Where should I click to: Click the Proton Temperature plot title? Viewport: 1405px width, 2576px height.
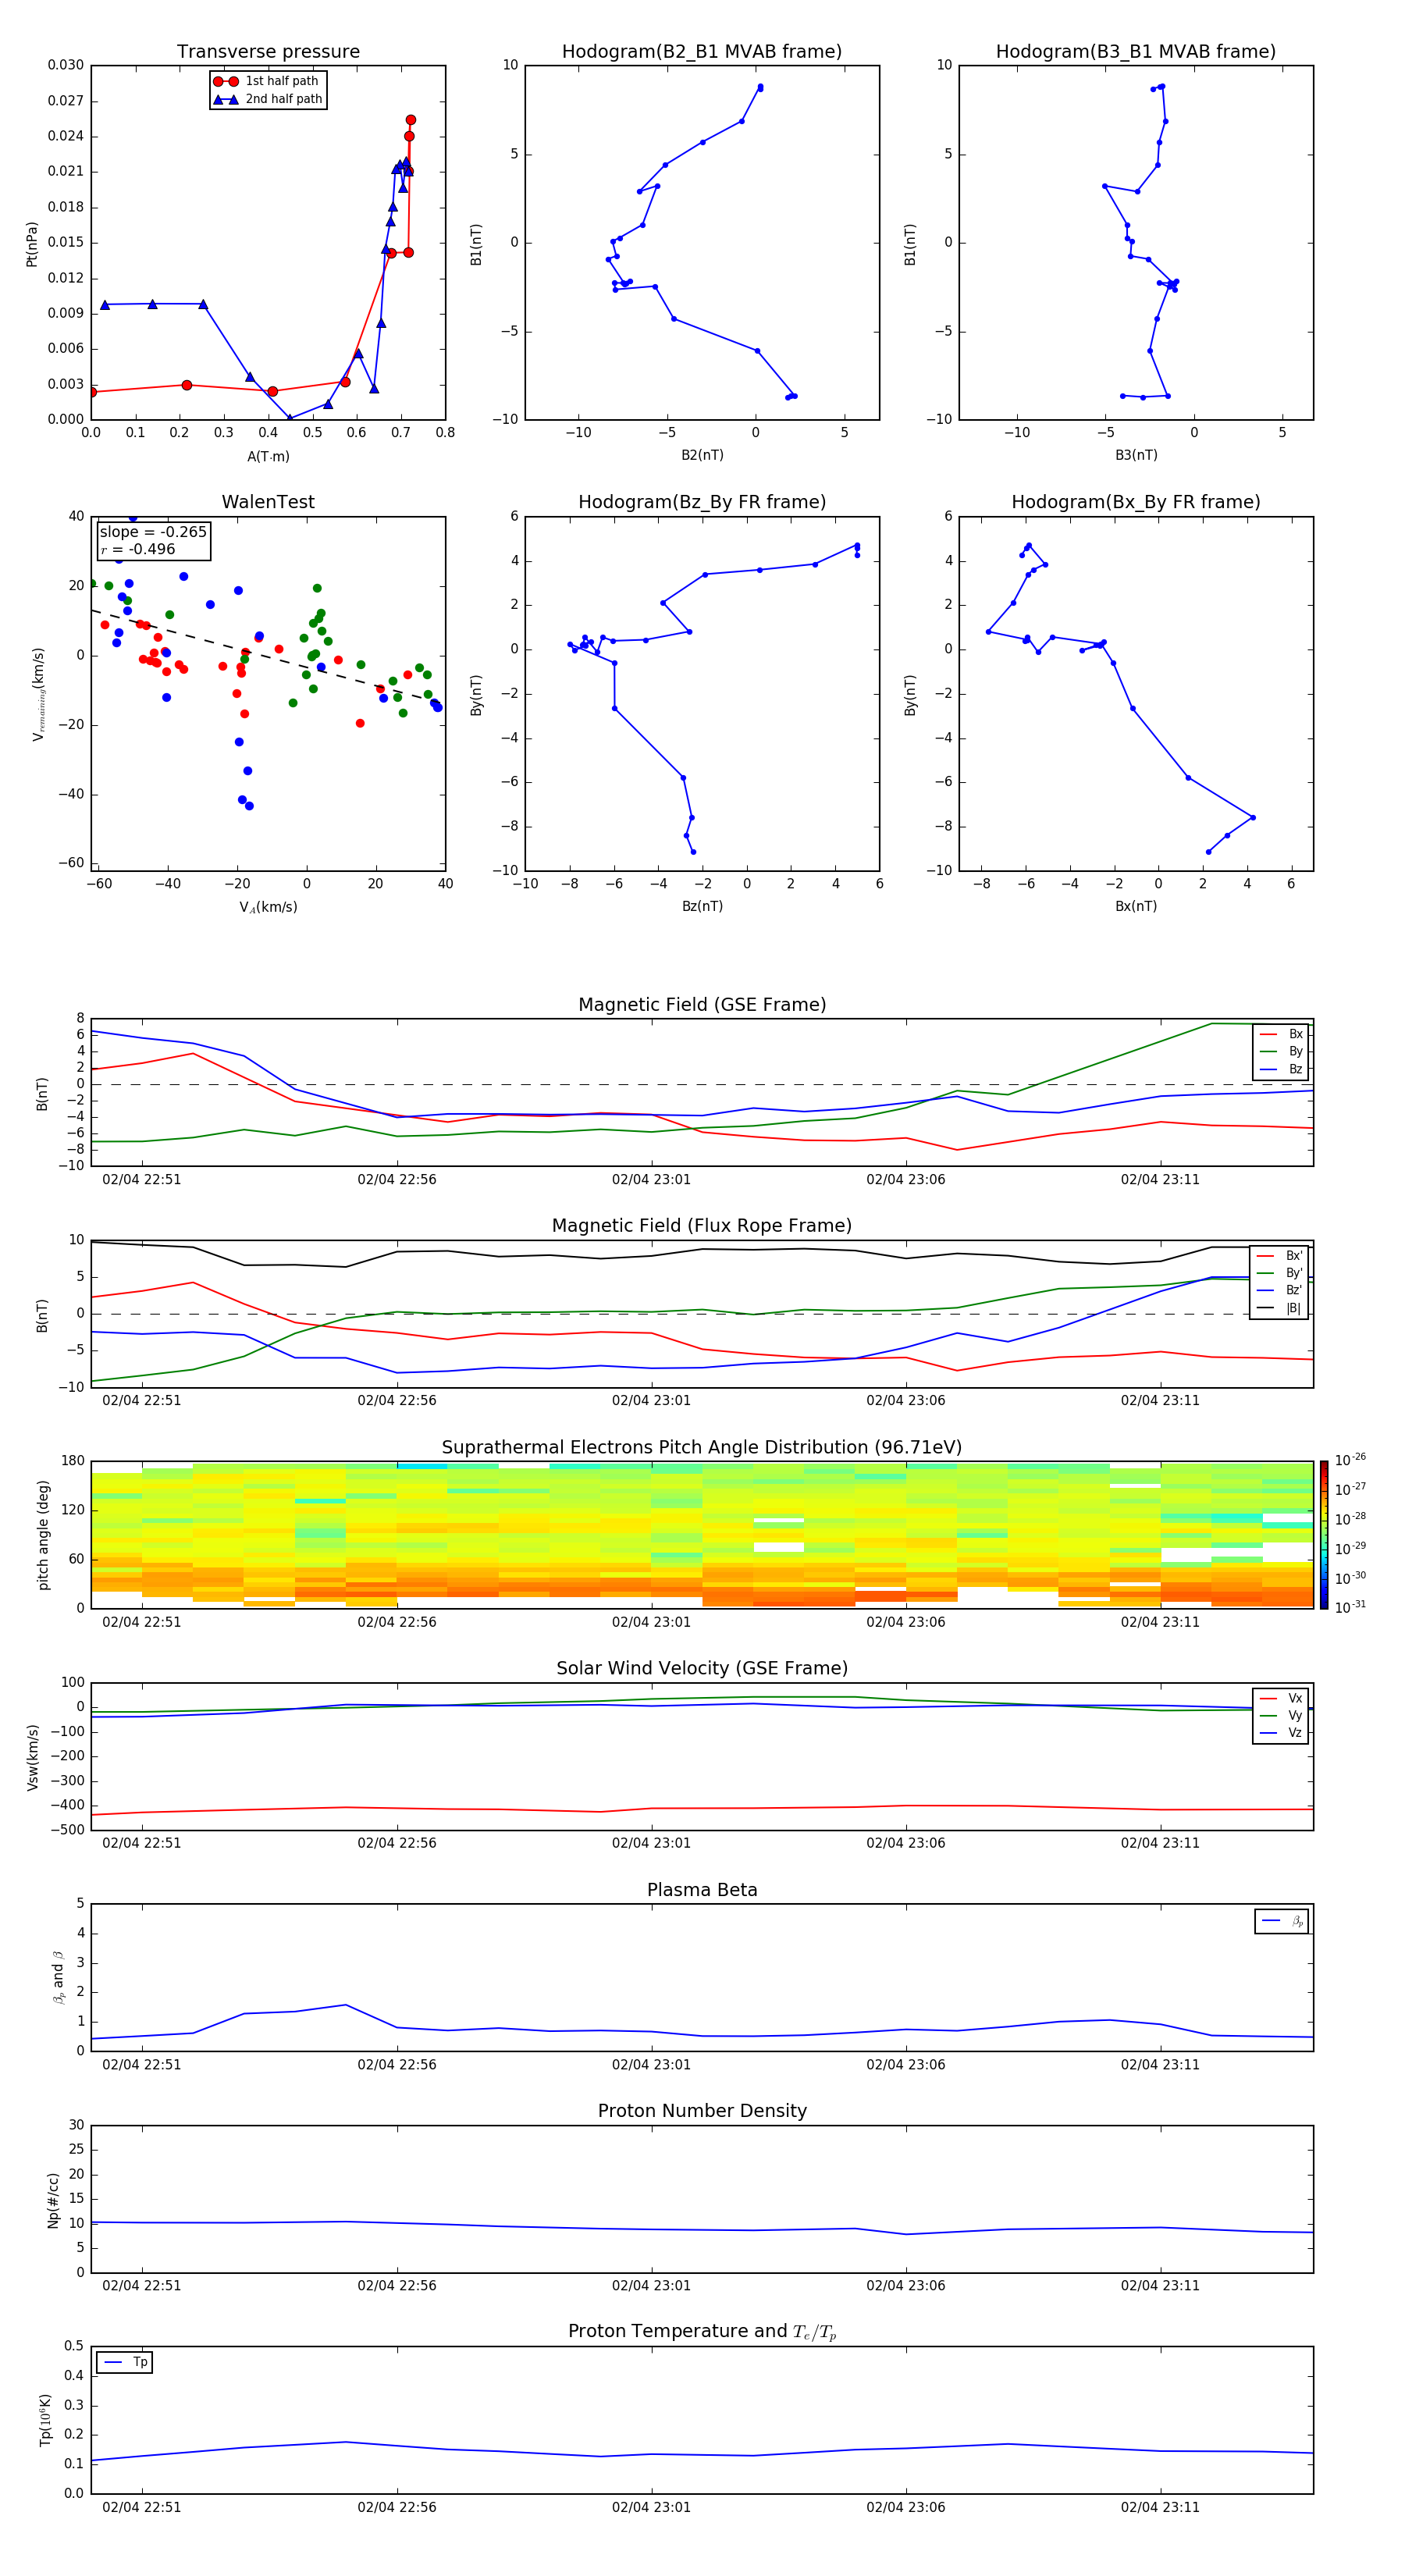point(702,2332)
